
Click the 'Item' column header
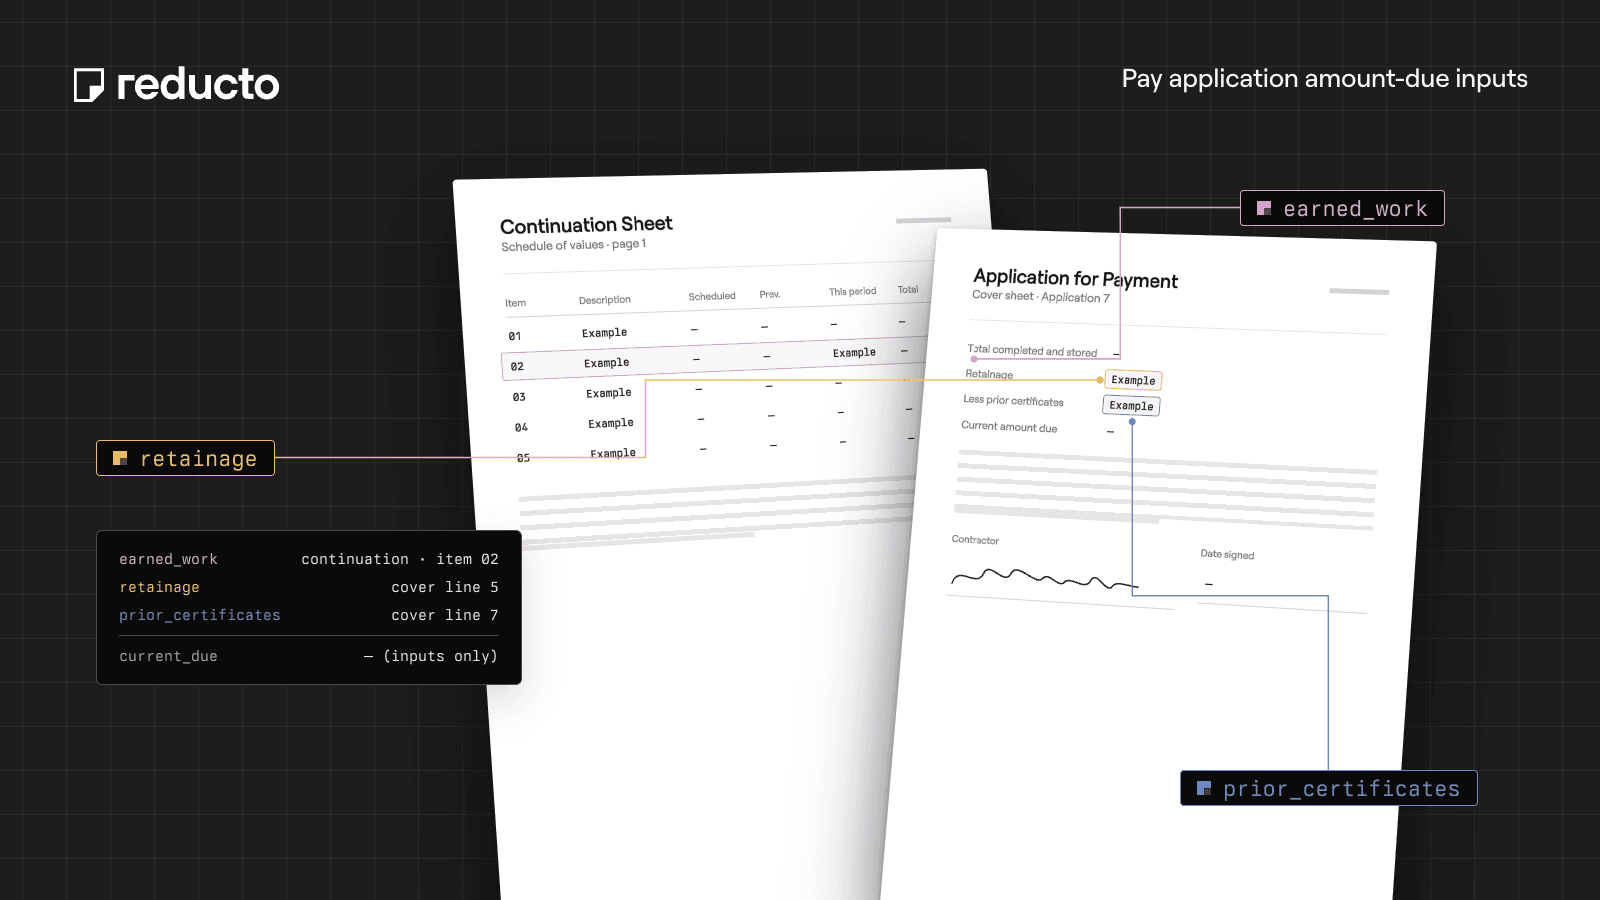515,303
